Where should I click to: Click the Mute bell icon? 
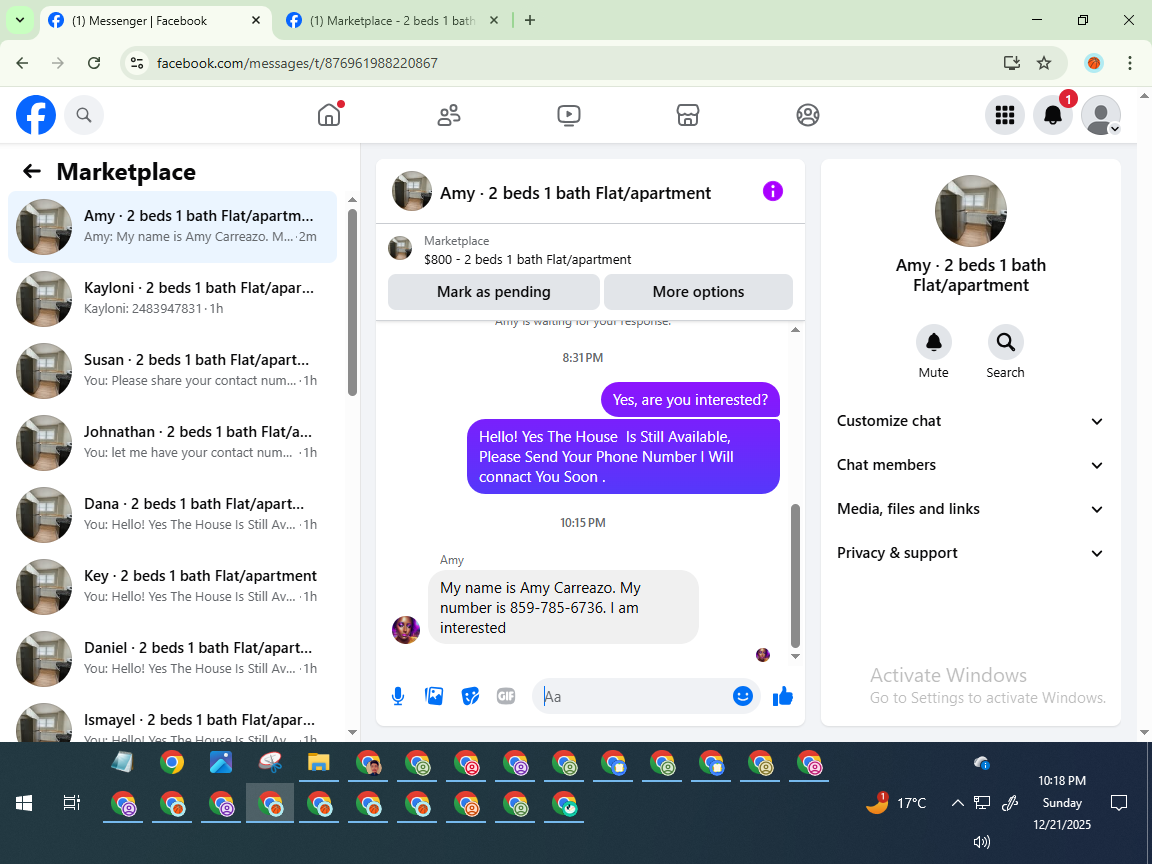(933, 342)
